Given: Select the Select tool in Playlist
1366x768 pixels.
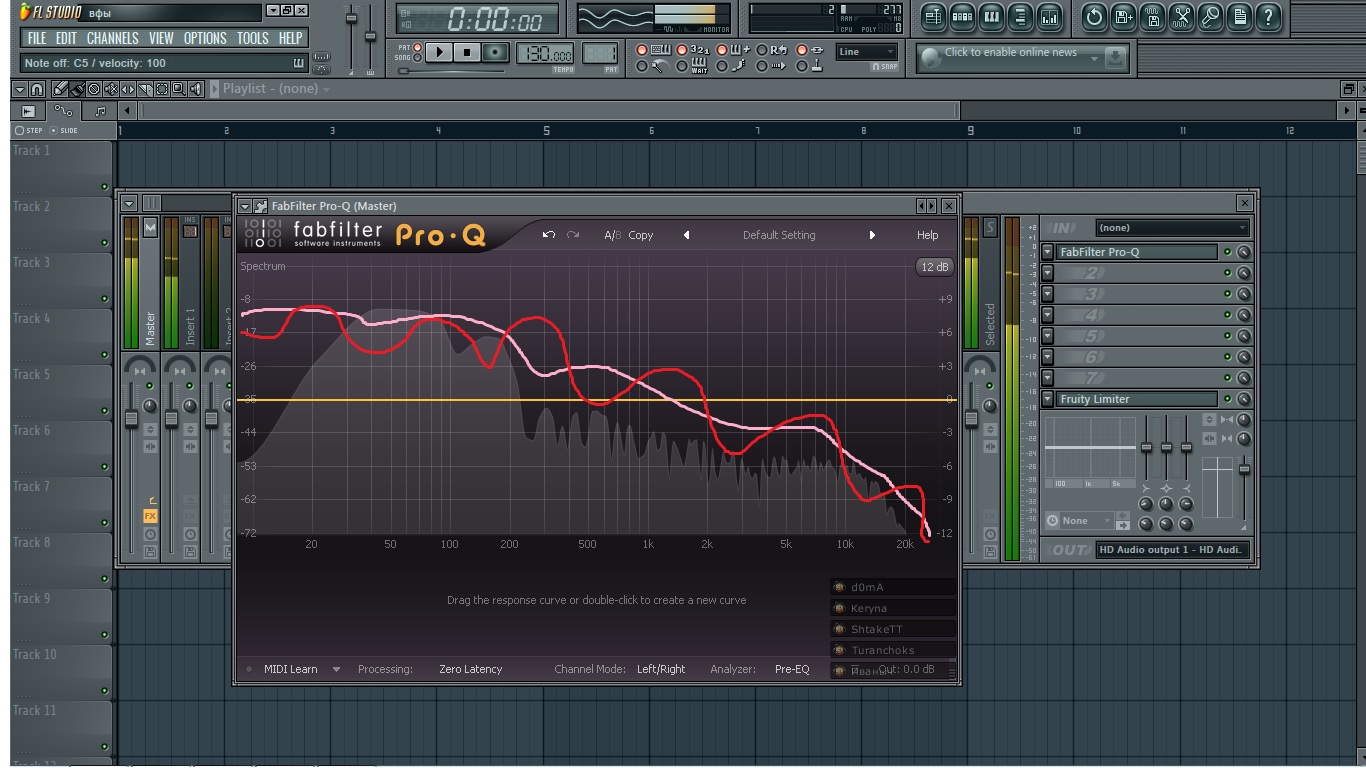Looking at the screenshot, I should click(x=162, y=89).
